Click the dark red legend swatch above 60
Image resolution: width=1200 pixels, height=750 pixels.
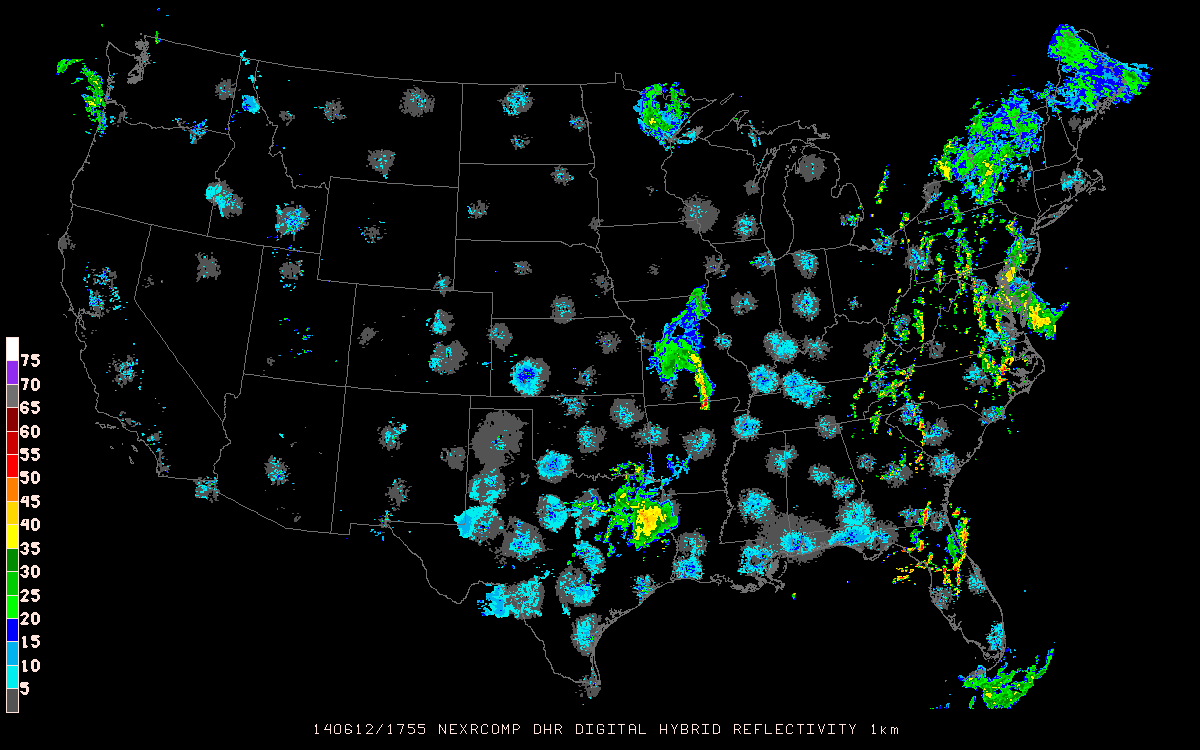pyautogui.click(x=12, y=419)
